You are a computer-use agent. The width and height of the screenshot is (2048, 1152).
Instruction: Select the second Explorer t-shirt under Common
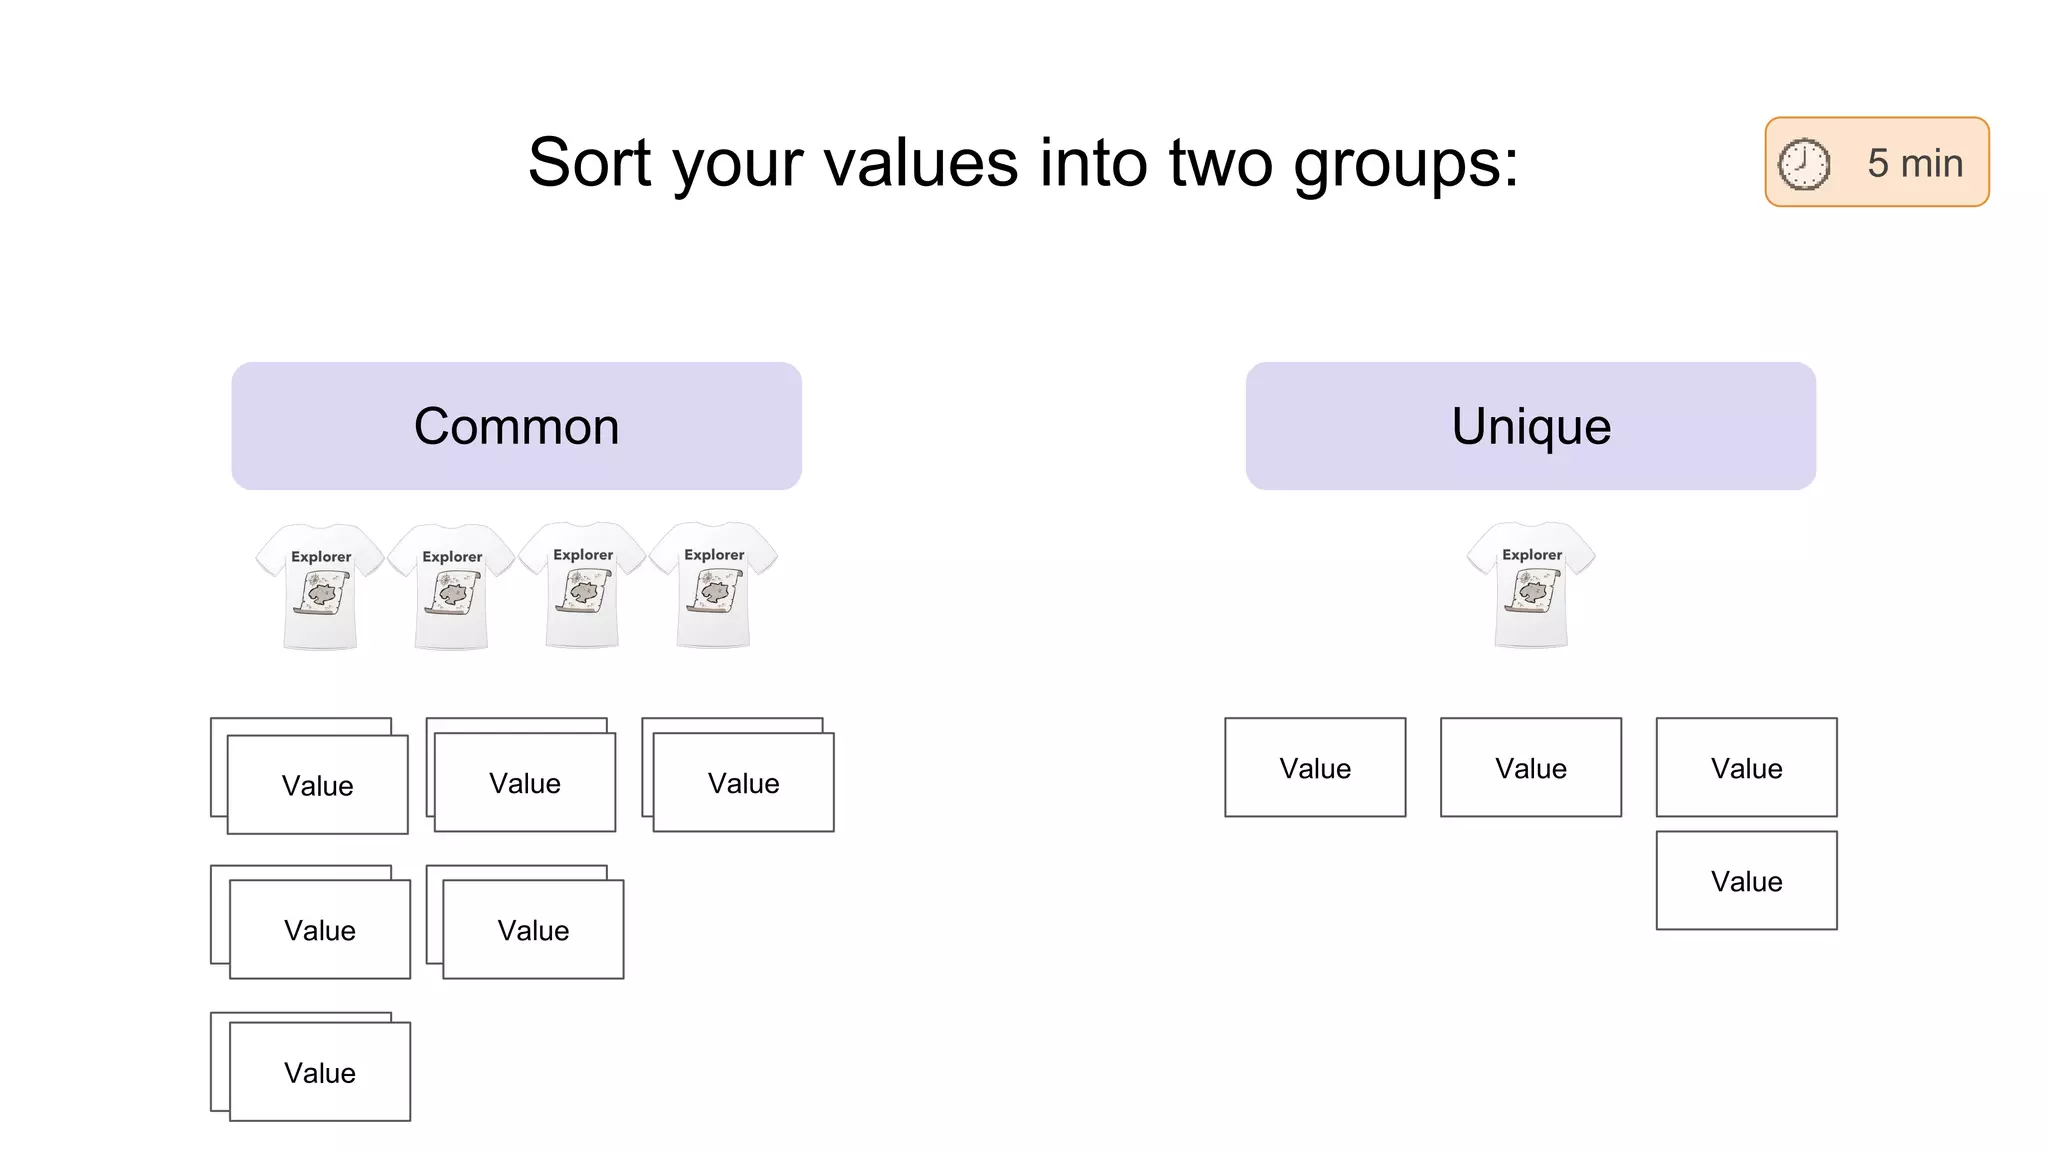[451, 586]
